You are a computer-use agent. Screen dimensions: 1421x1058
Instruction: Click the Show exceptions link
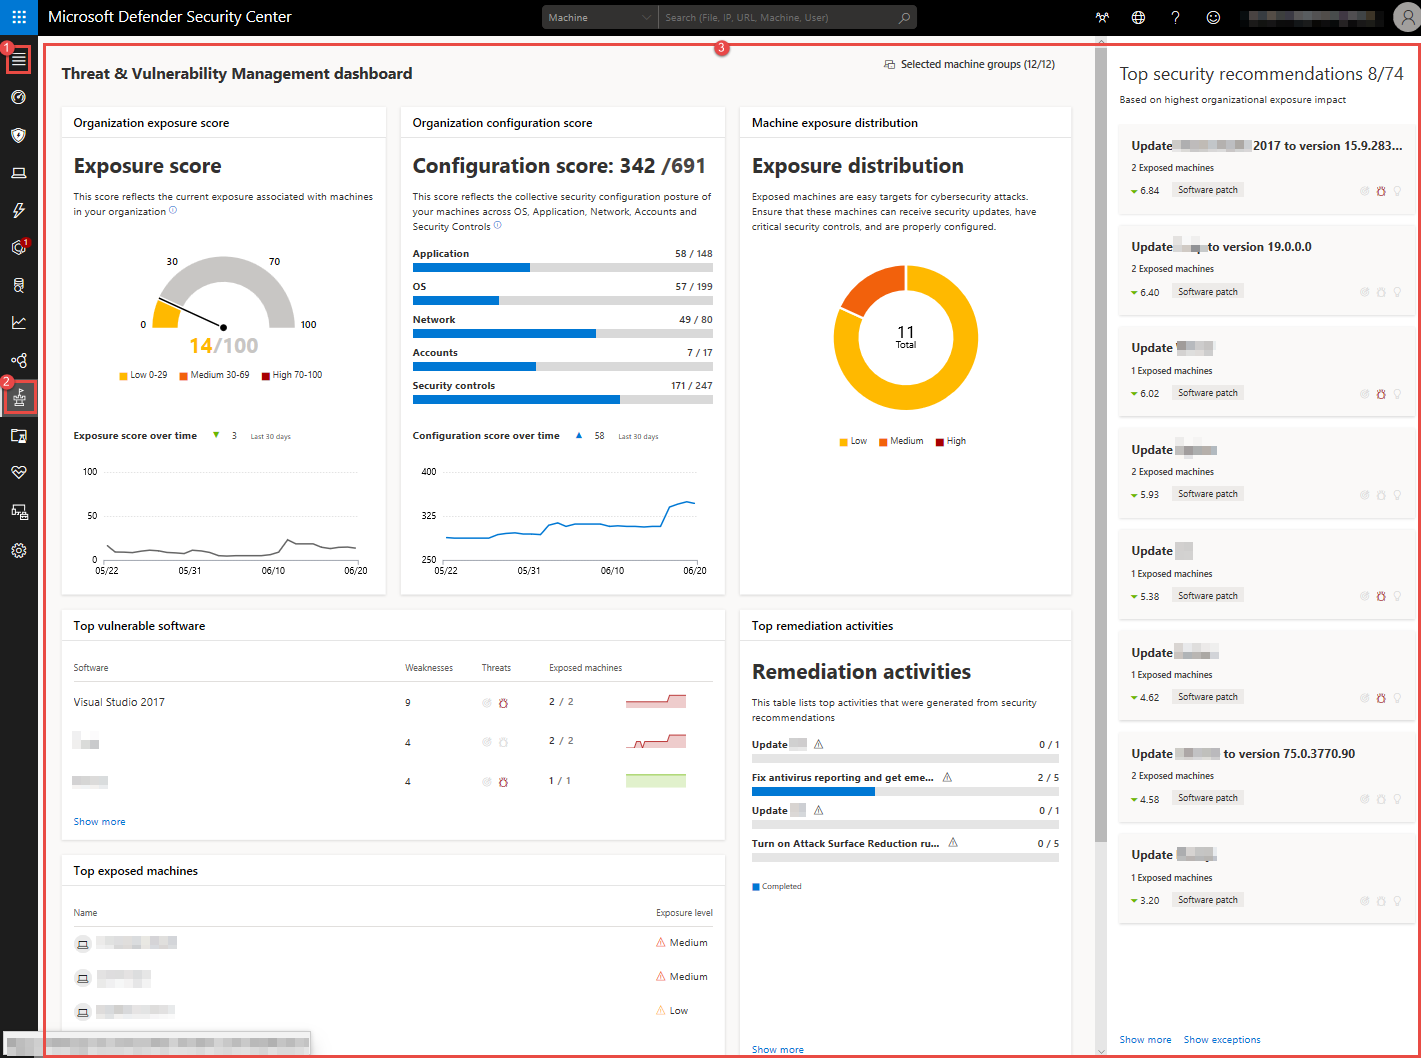[1221, 1040]
